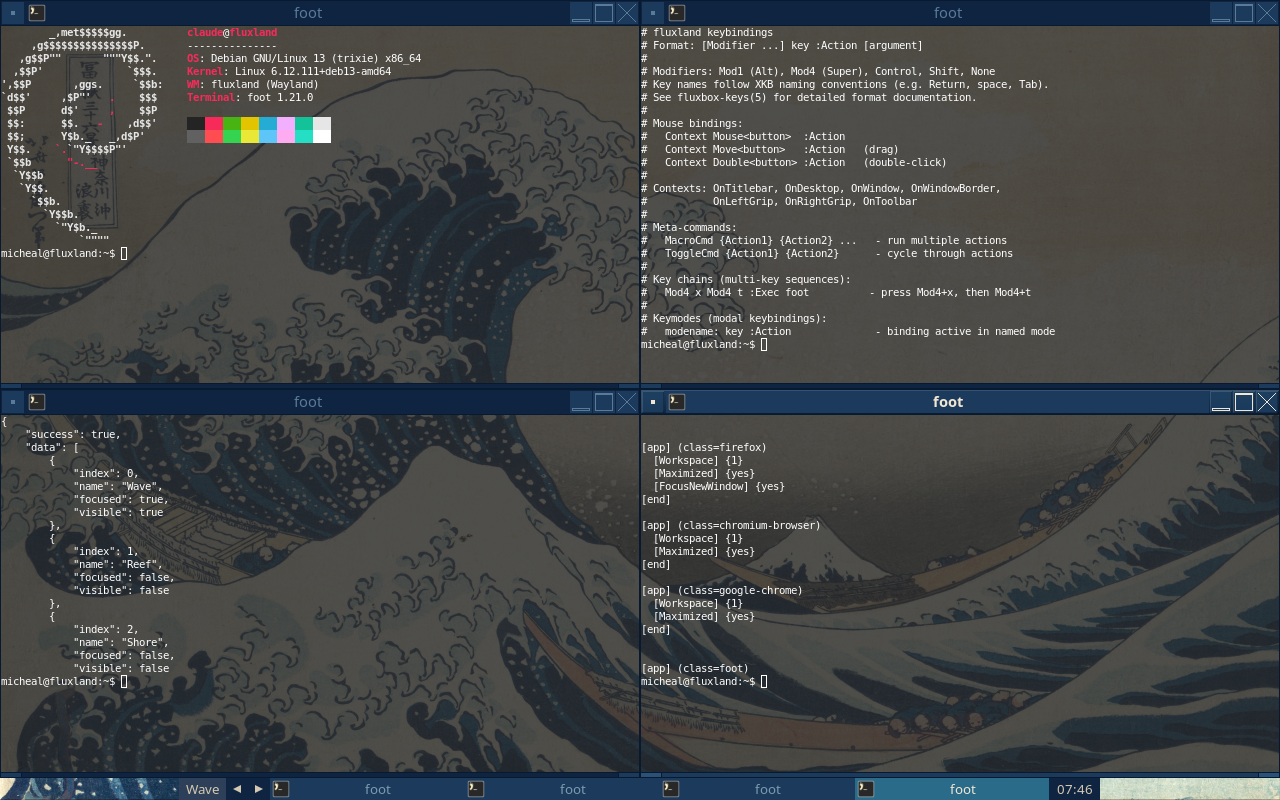Click the 07:46 clock in the toolbar
The image size is (1280, 800).
click(x=1075, y=789)
